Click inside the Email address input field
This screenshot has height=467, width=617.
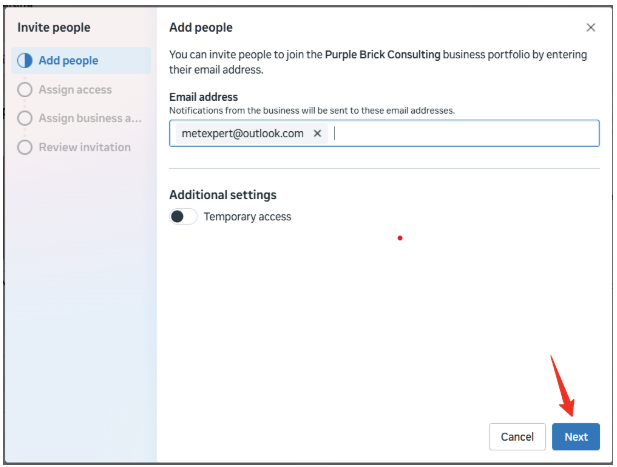click(460, 133)
